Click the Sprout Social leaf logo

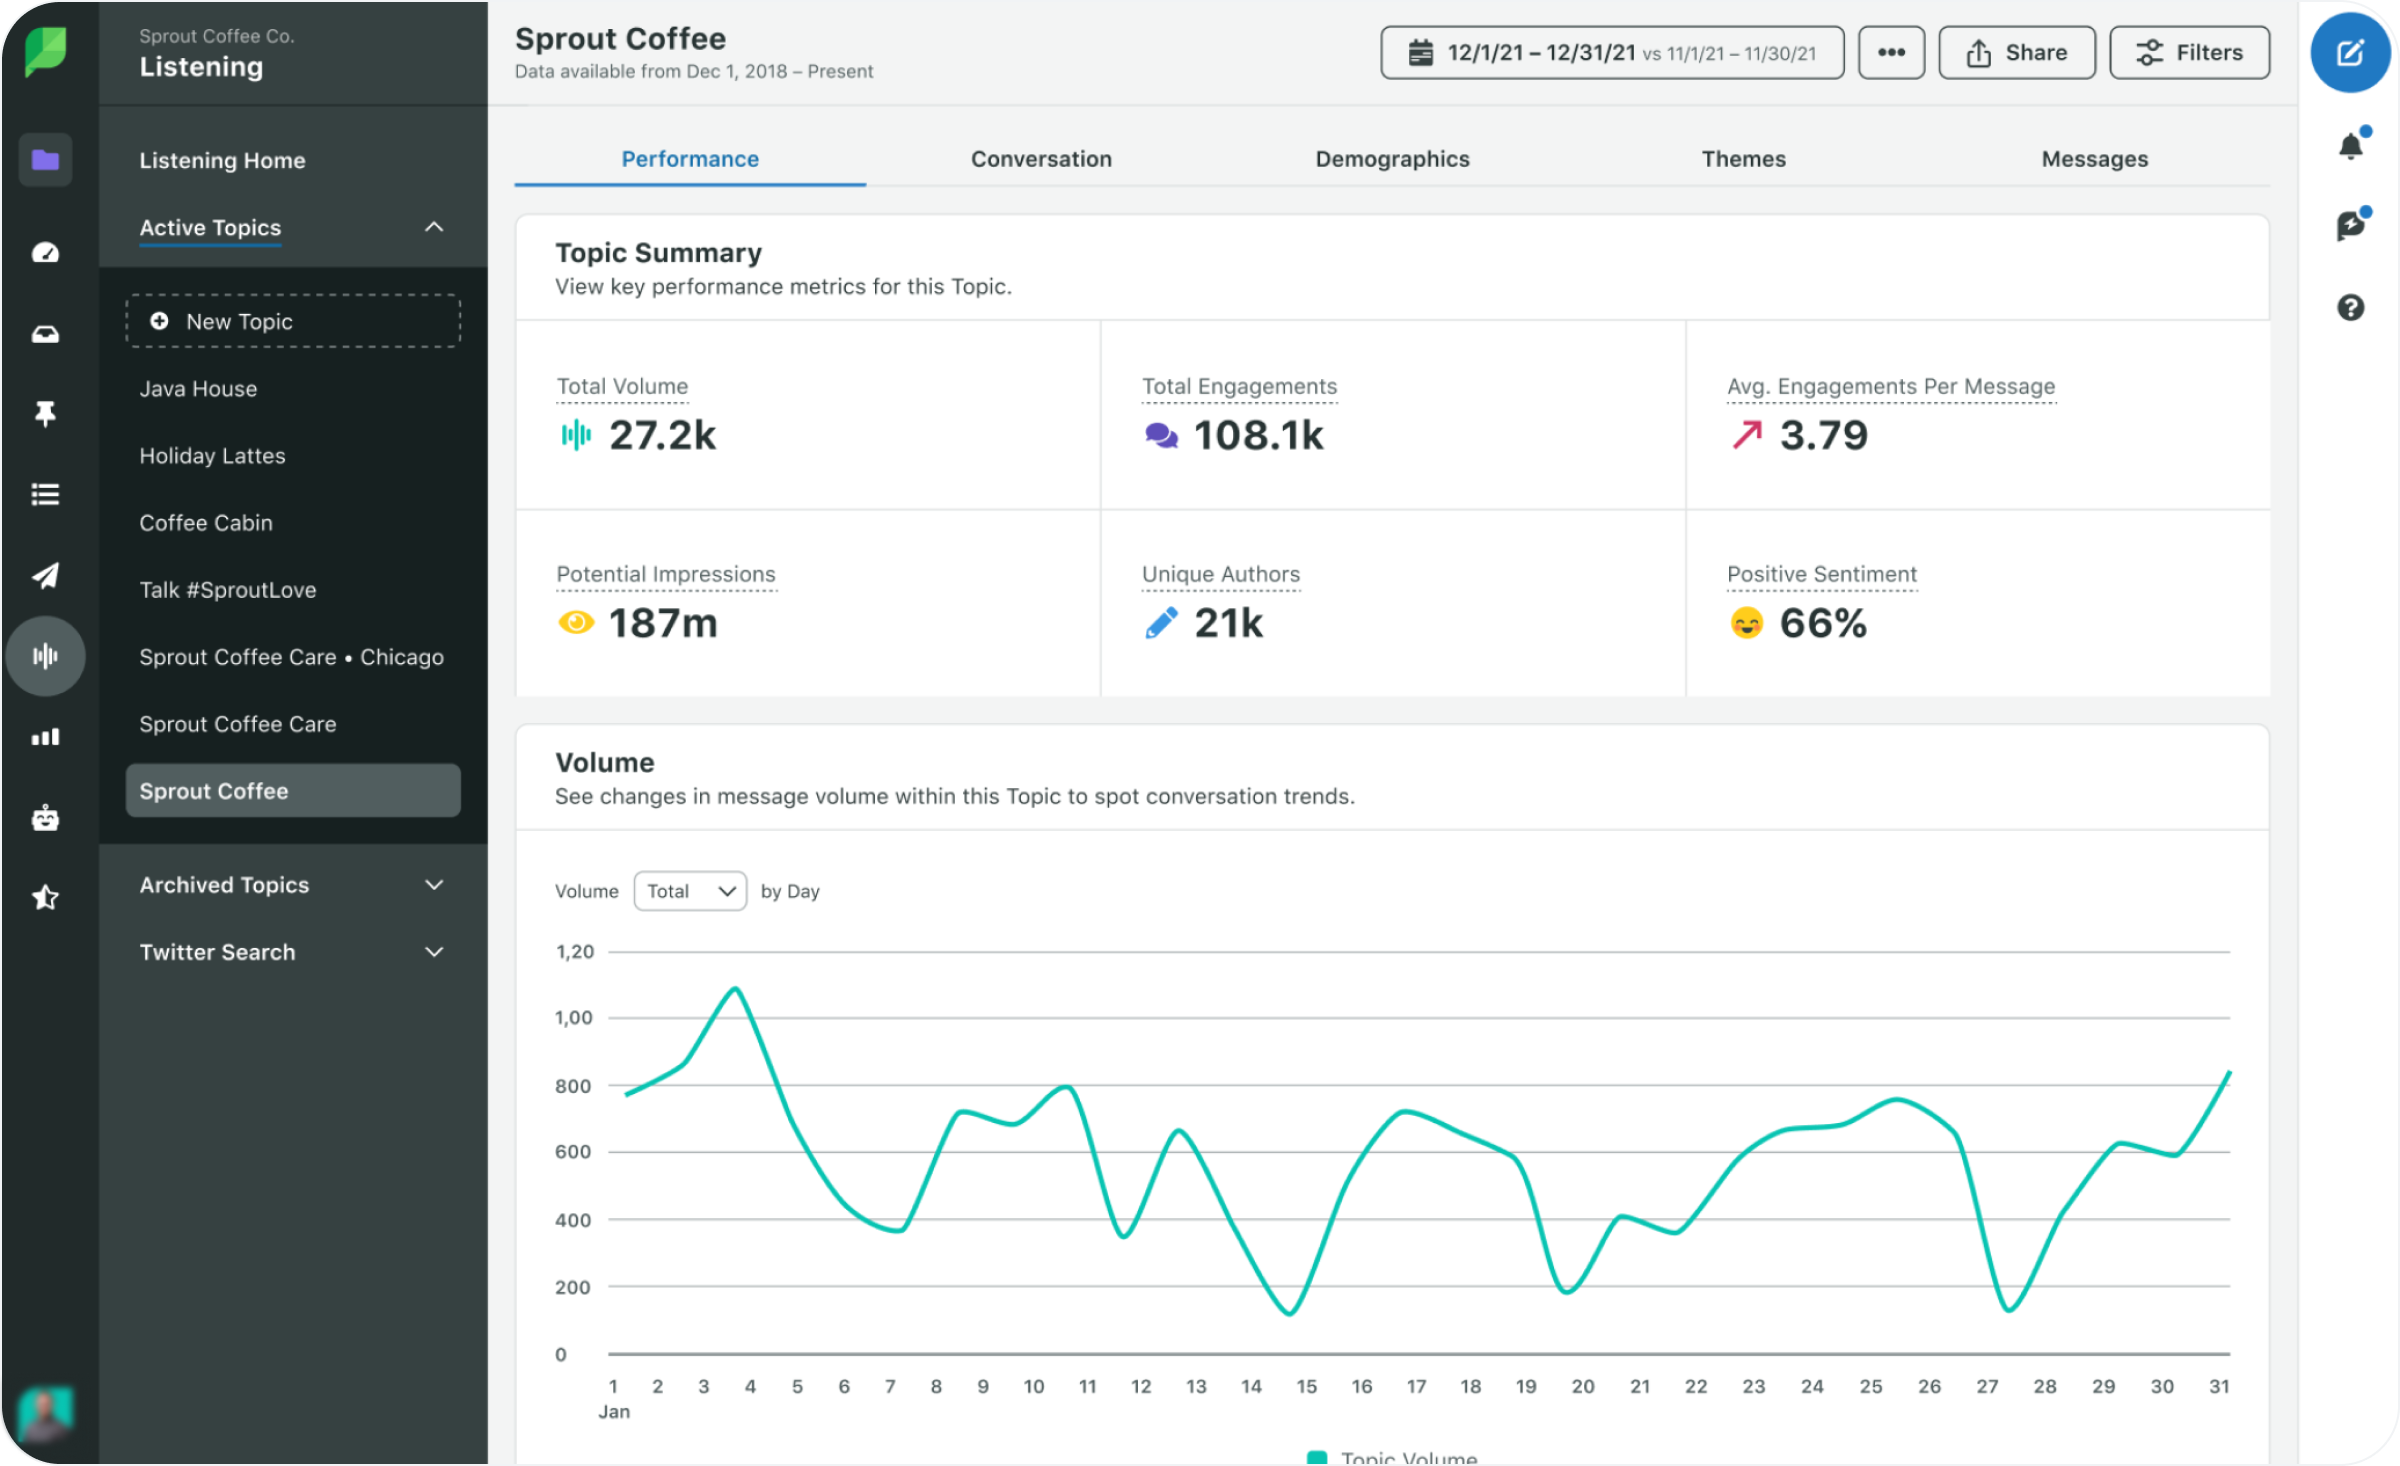[x=46, y=51]
